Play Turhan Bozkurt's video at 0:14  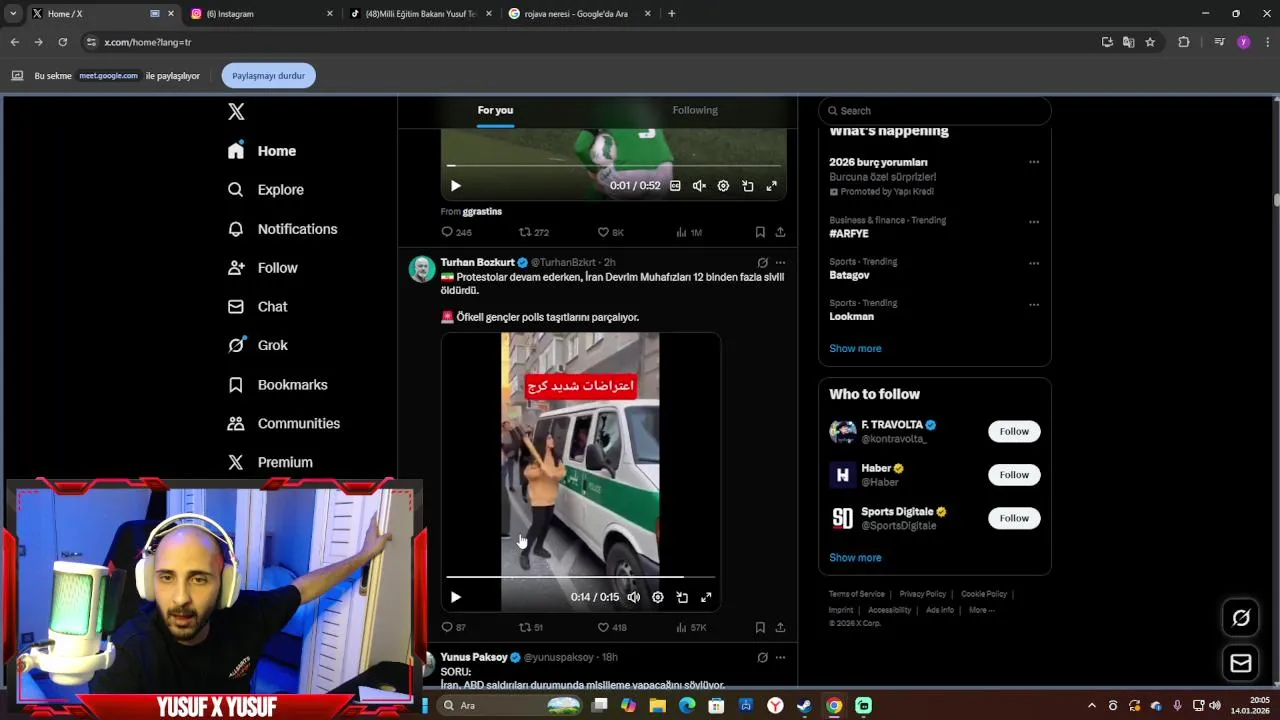pyautogui.click(x=455, y=597)
